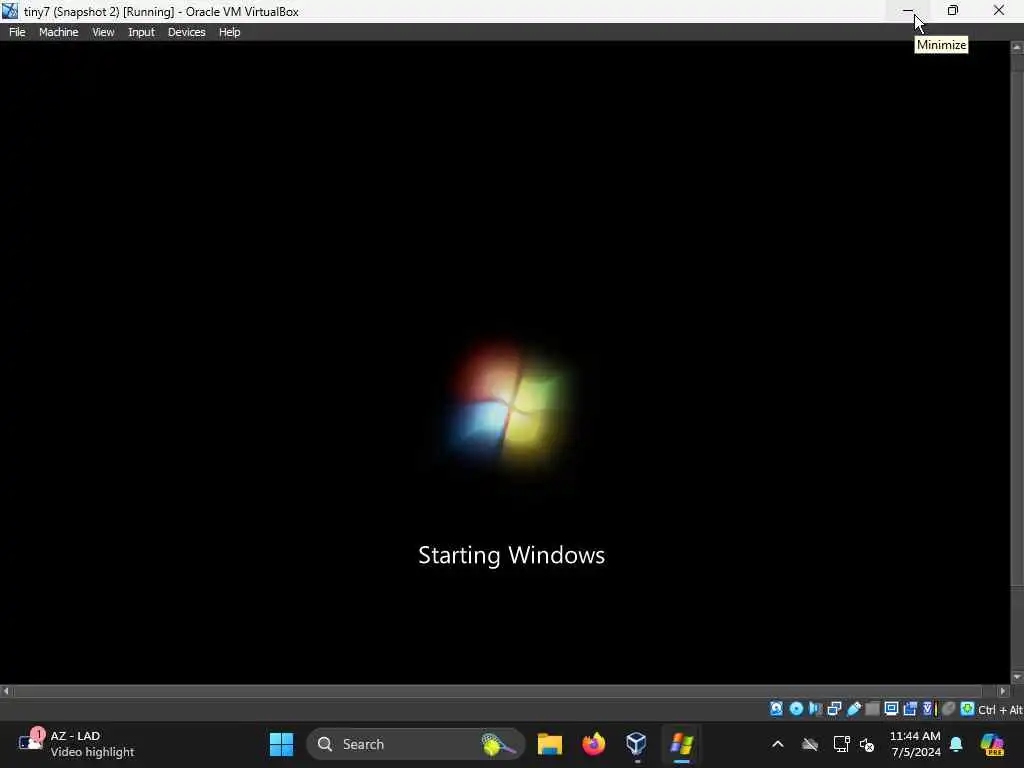Open the network tray icon
This screenshot has height=768, width=1024.
click(841, 744)
